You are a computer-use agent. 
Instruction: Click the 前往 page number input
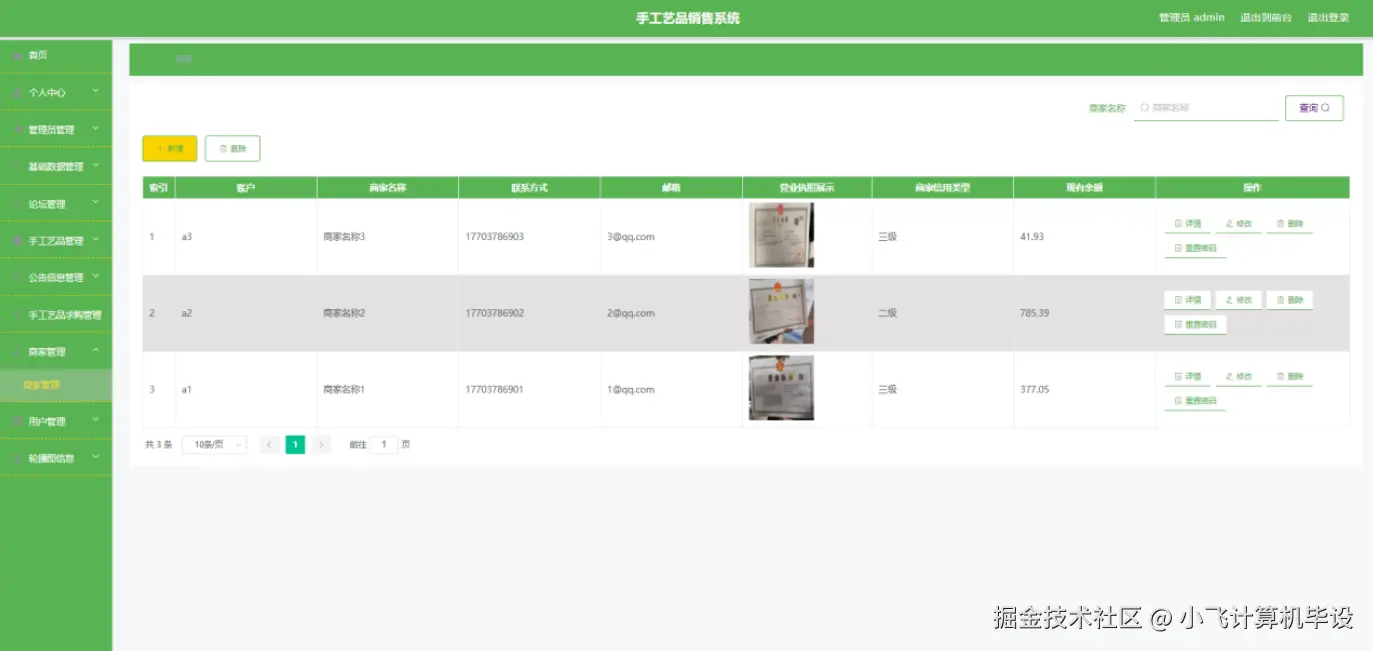point(383,445)
